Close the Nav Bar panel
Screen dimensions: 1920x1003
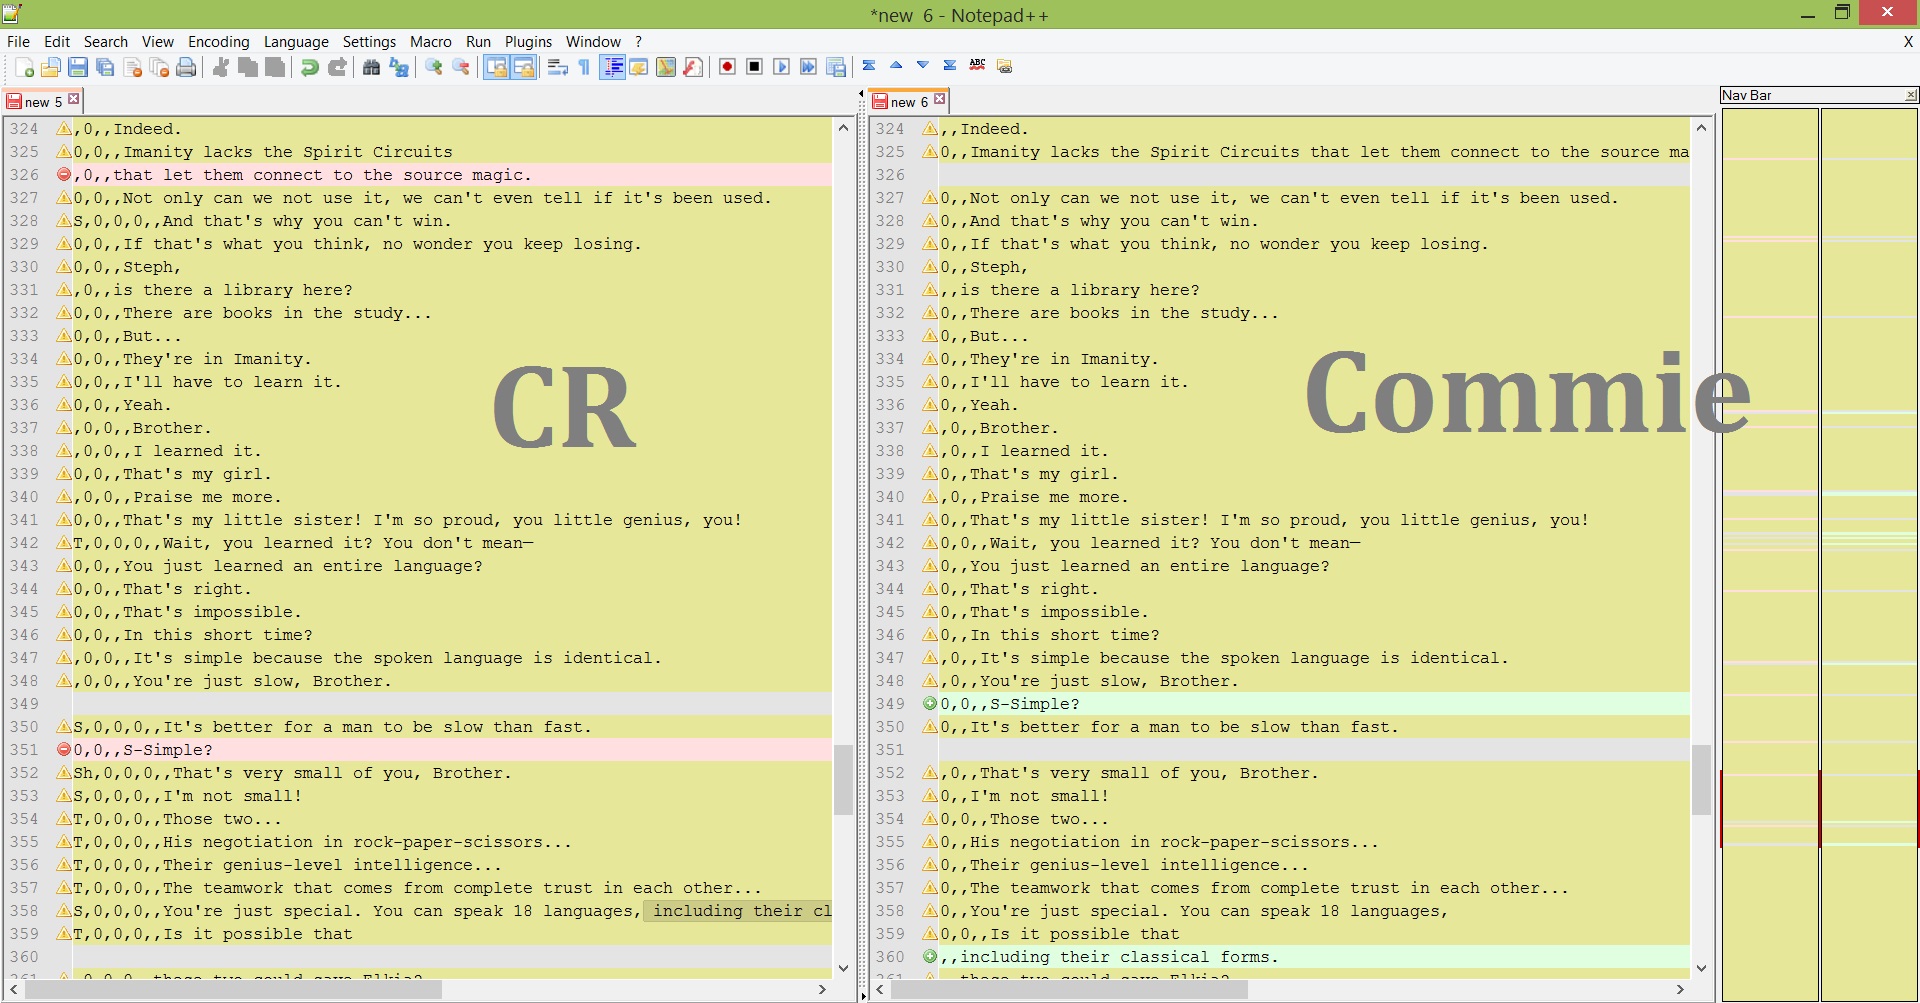(1911, 95)
